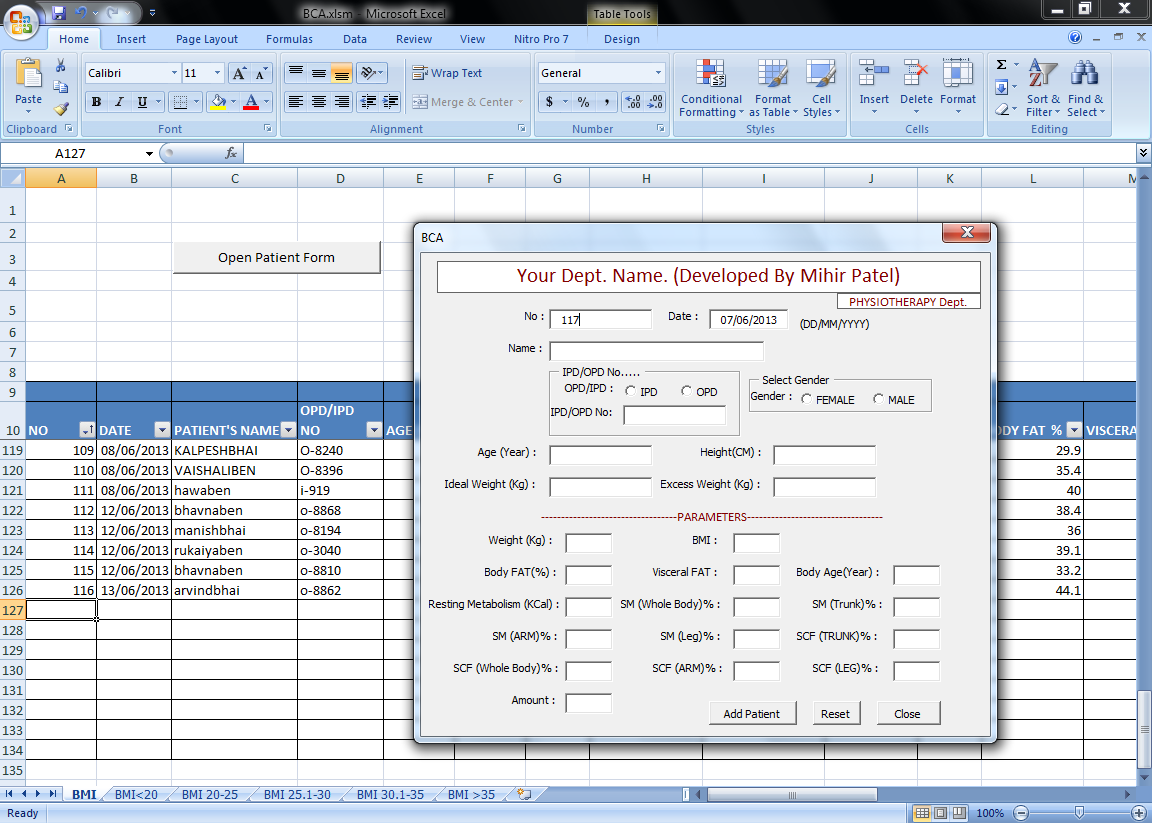The height and width of the screenshot is (823, 1152).
Task: Click the Borders icon
Action: click(180, 102)
